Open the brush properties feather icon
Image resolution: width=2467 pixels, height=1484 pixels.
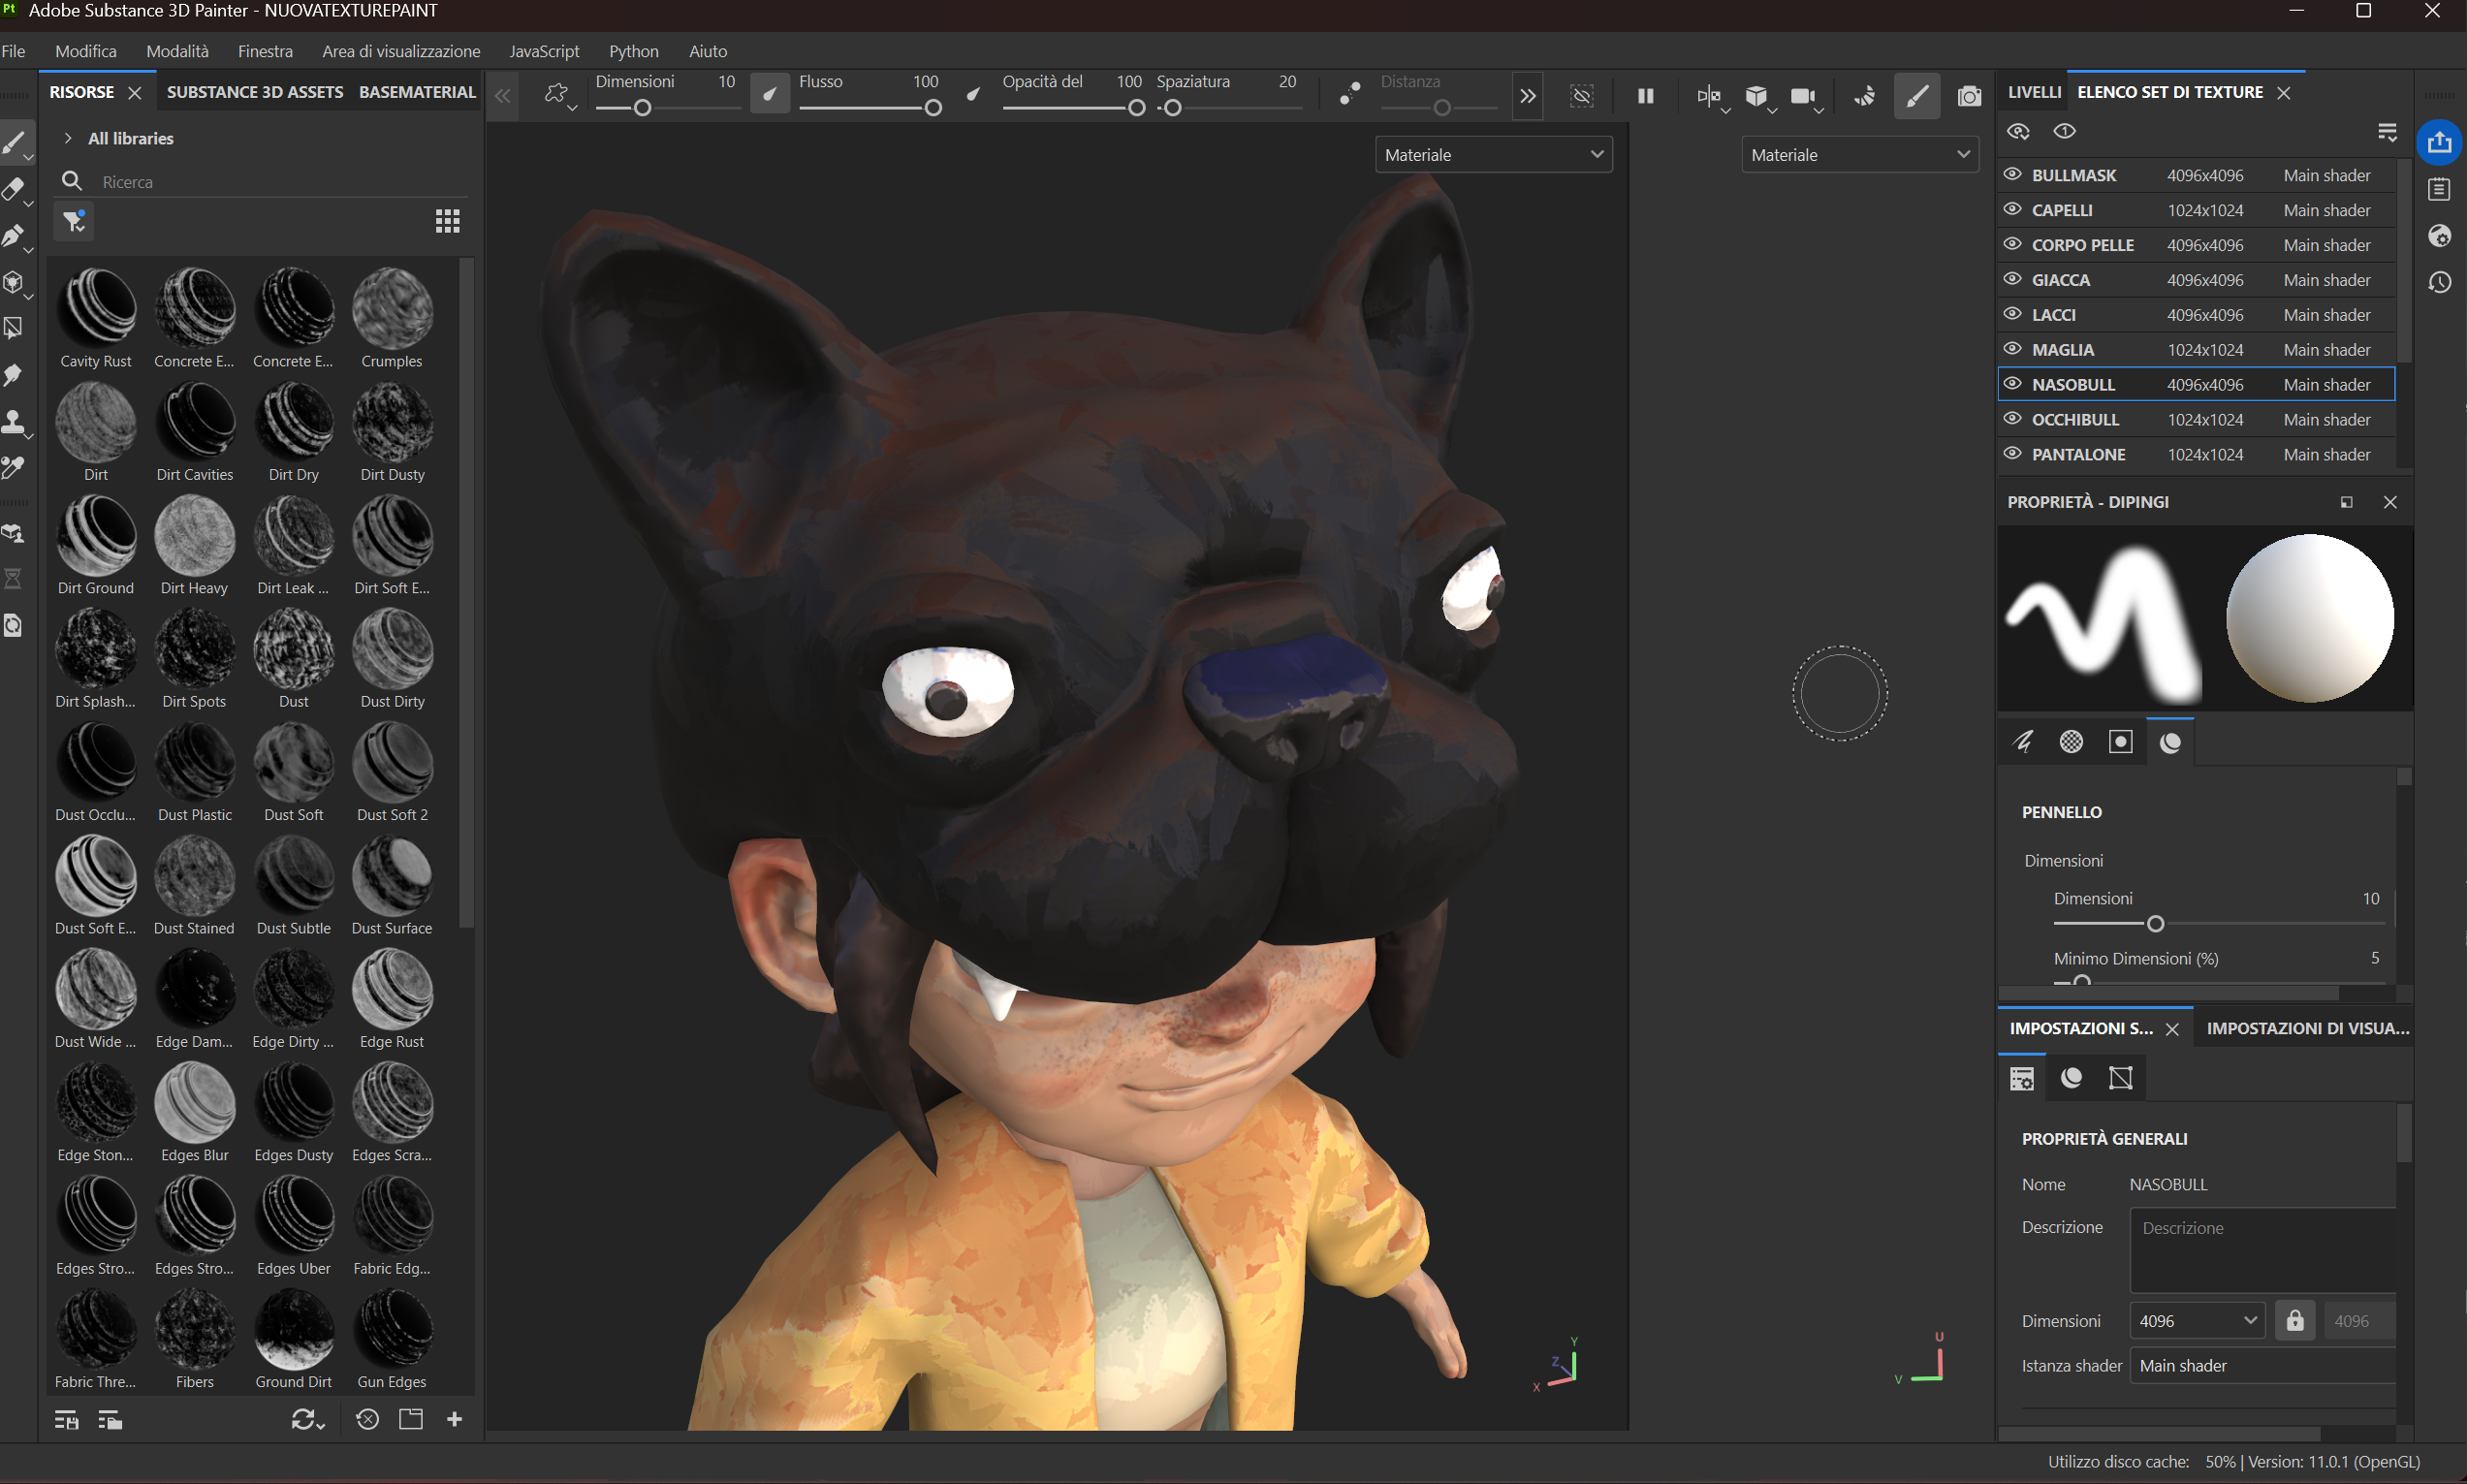point(2022,741)
